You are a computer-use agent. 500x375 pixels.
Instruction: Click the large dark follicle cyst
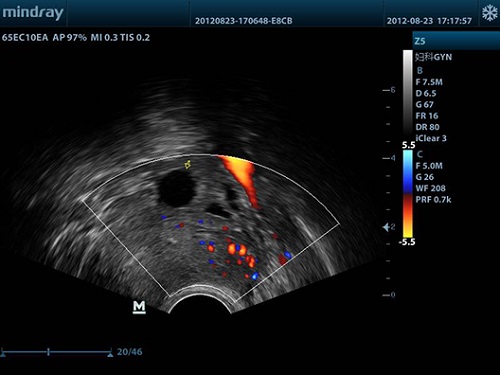(176, 188)
